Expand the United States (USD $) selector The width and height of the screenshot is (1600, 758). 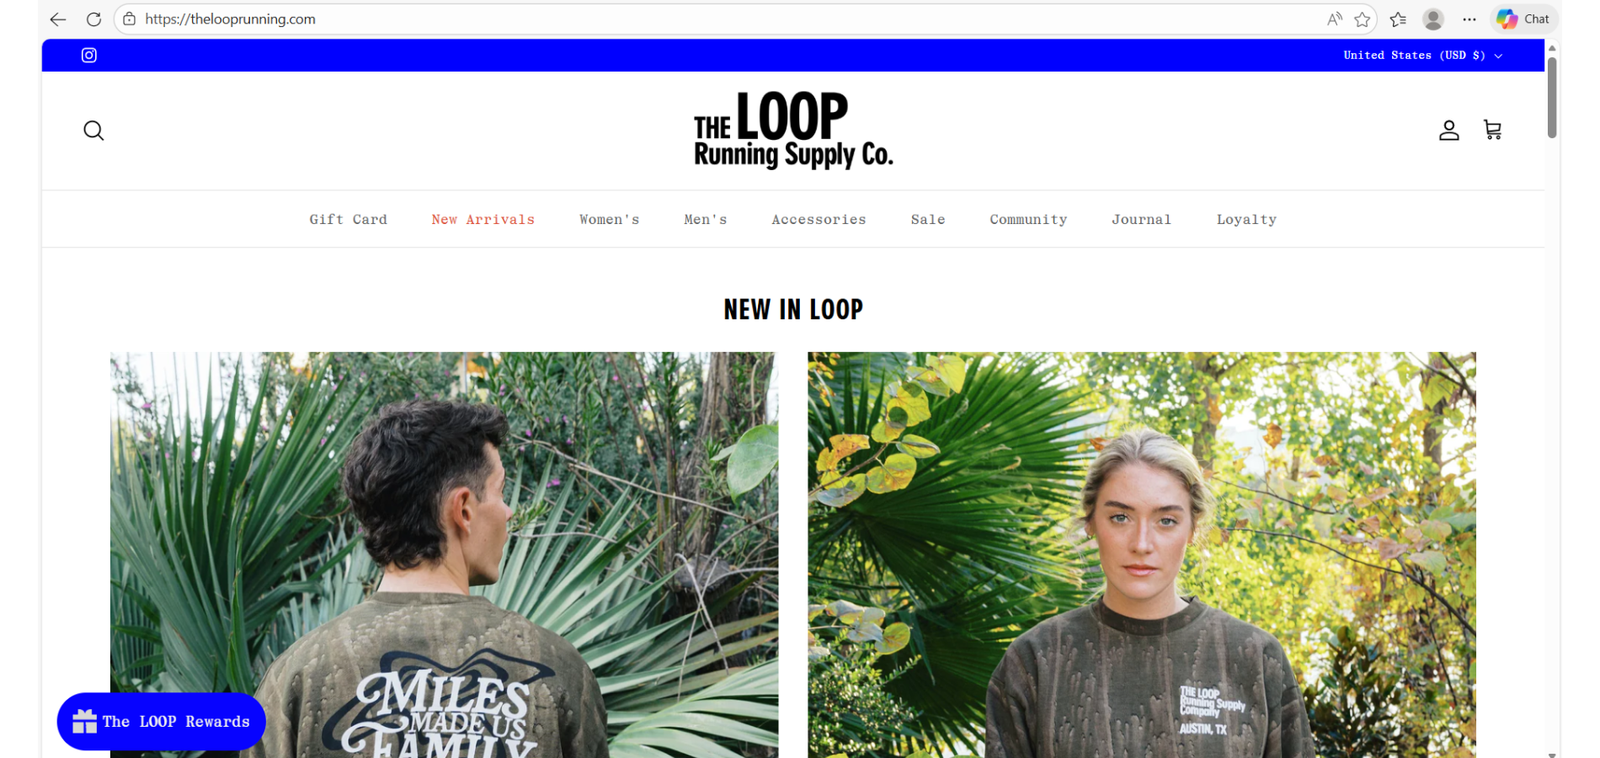tap(1423, 55)
